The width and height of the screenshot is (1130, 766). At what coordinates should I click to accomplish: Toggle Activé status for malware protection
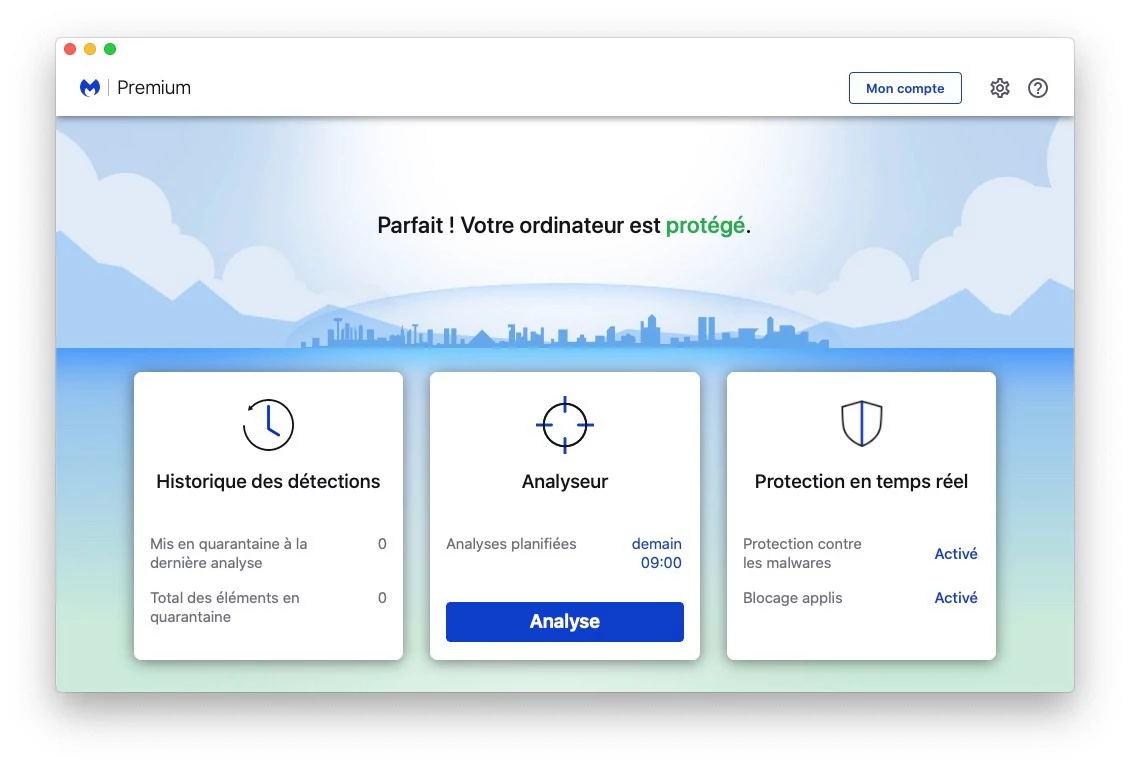(956, 553)
